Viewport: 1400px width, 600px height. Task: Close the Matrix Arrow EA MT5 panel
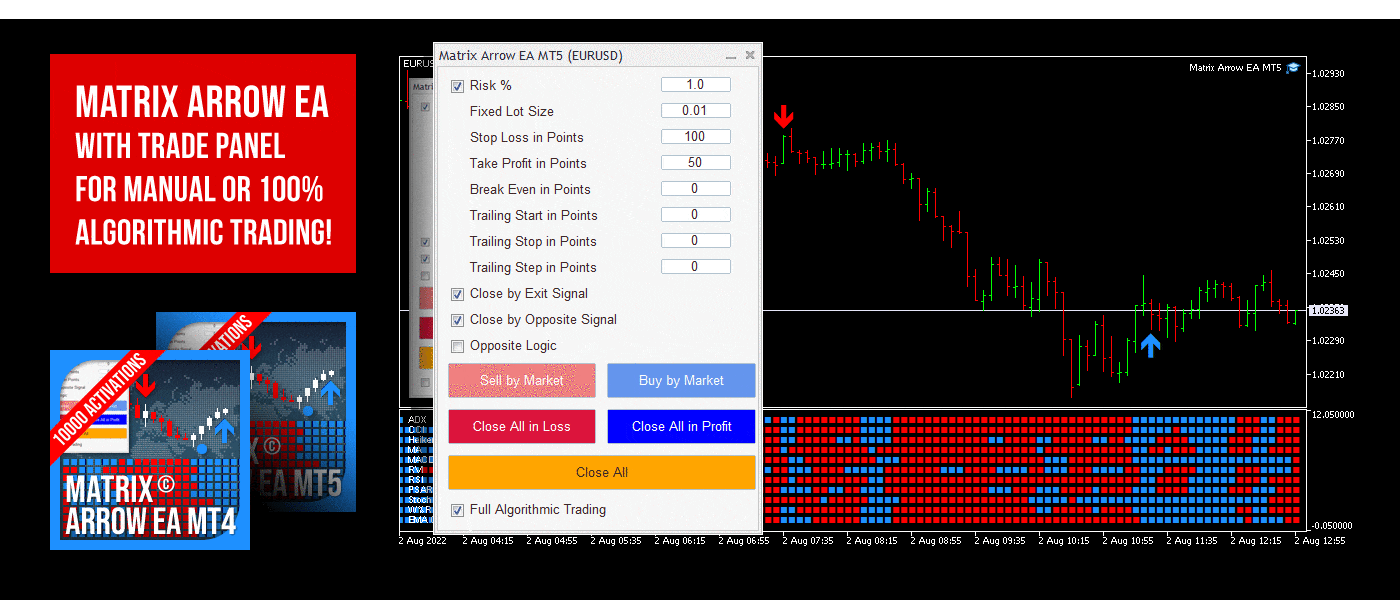(750, 56)
